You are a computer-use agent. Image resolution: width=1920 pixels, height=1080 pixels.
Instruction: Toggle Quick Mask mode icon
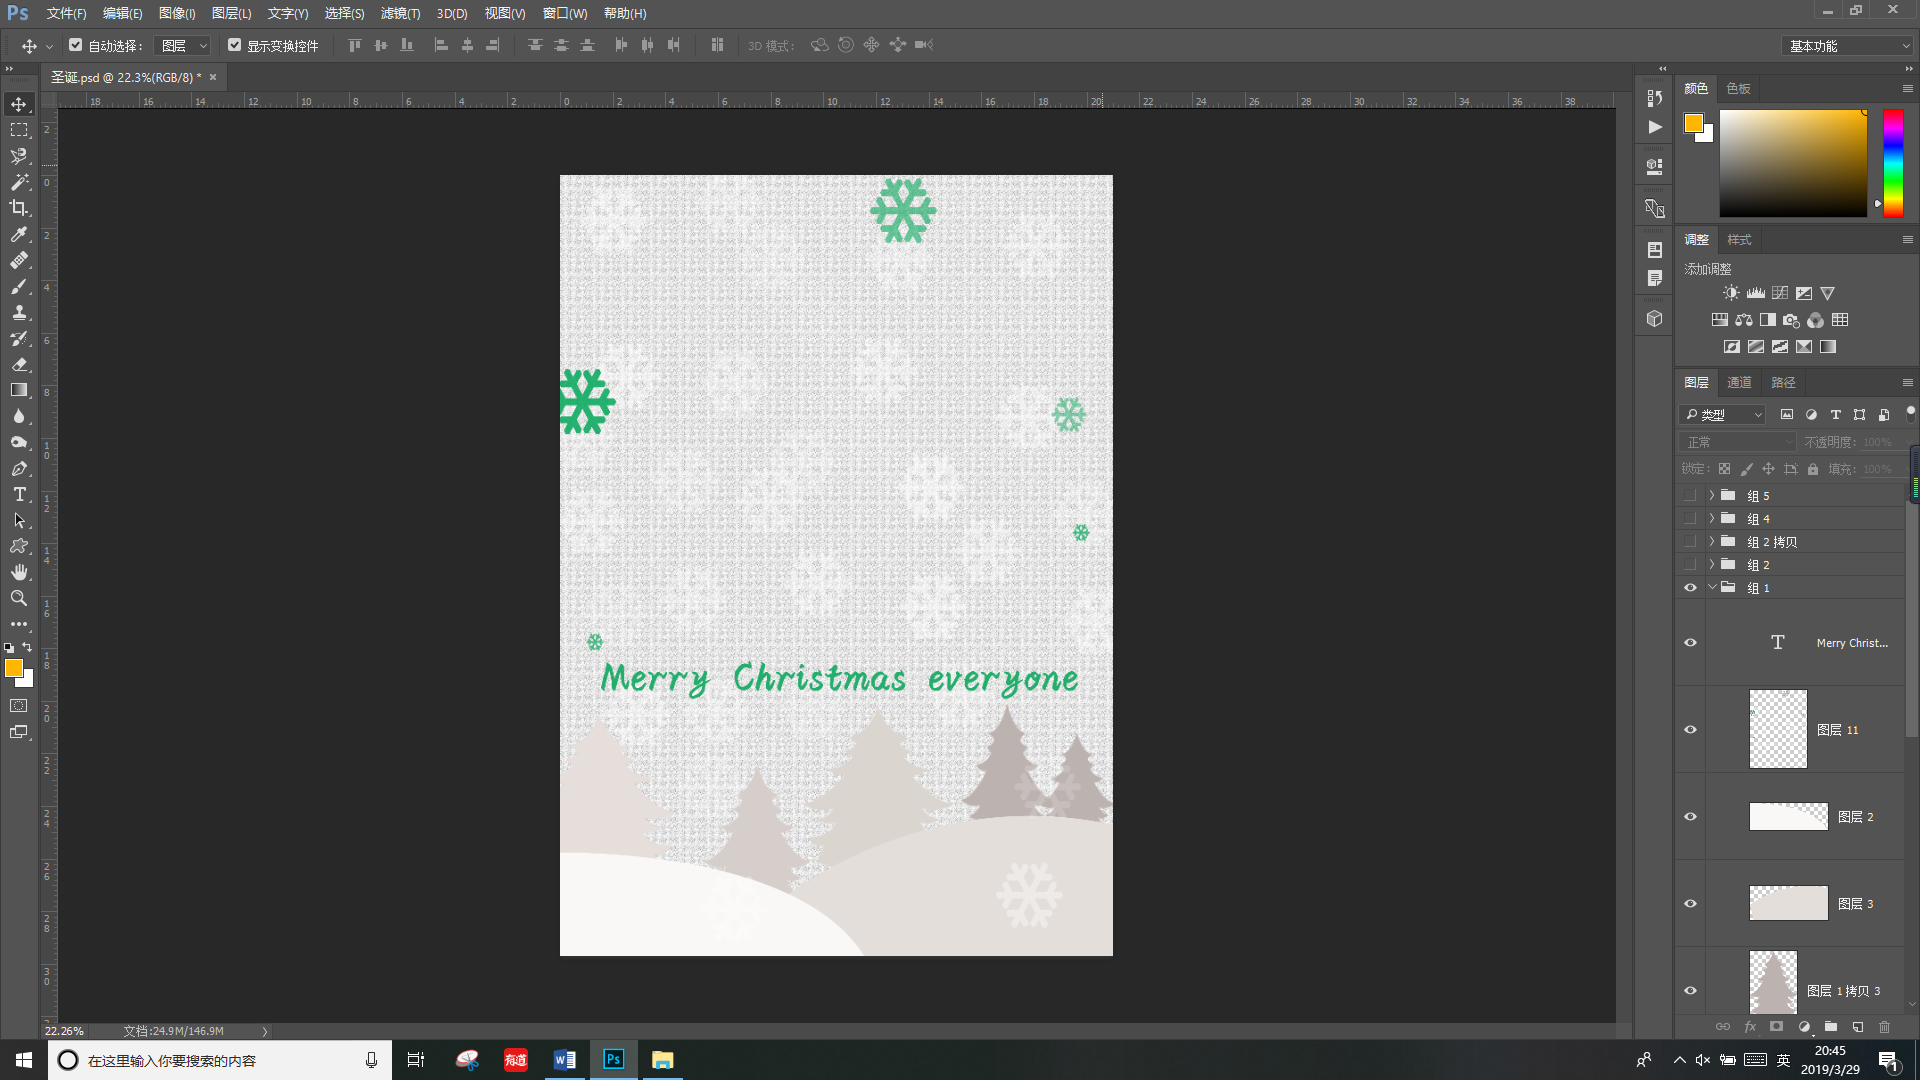click(19, 706)
